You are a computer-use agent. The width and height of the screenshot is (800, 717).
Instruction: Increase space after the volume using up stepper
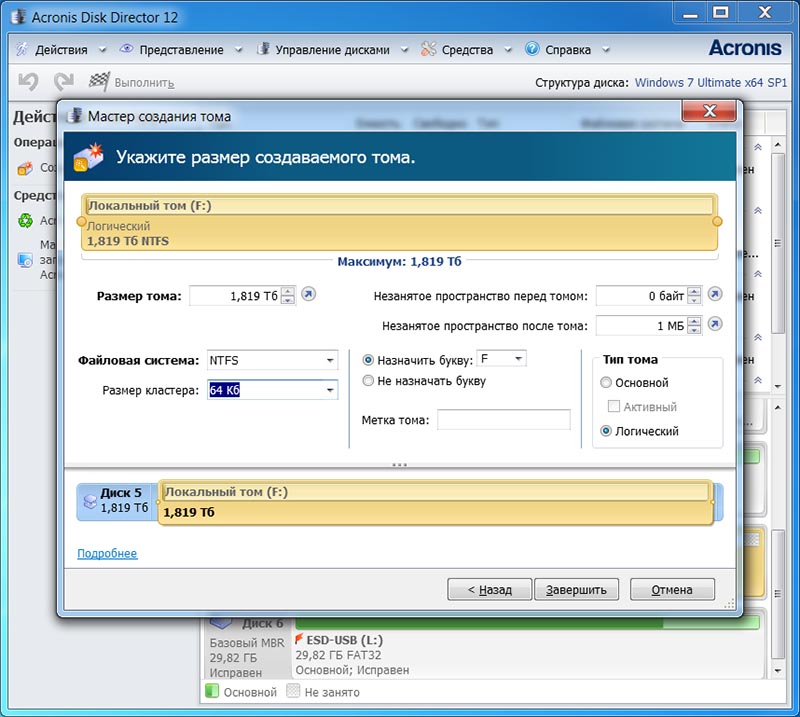tap(694, 322)
